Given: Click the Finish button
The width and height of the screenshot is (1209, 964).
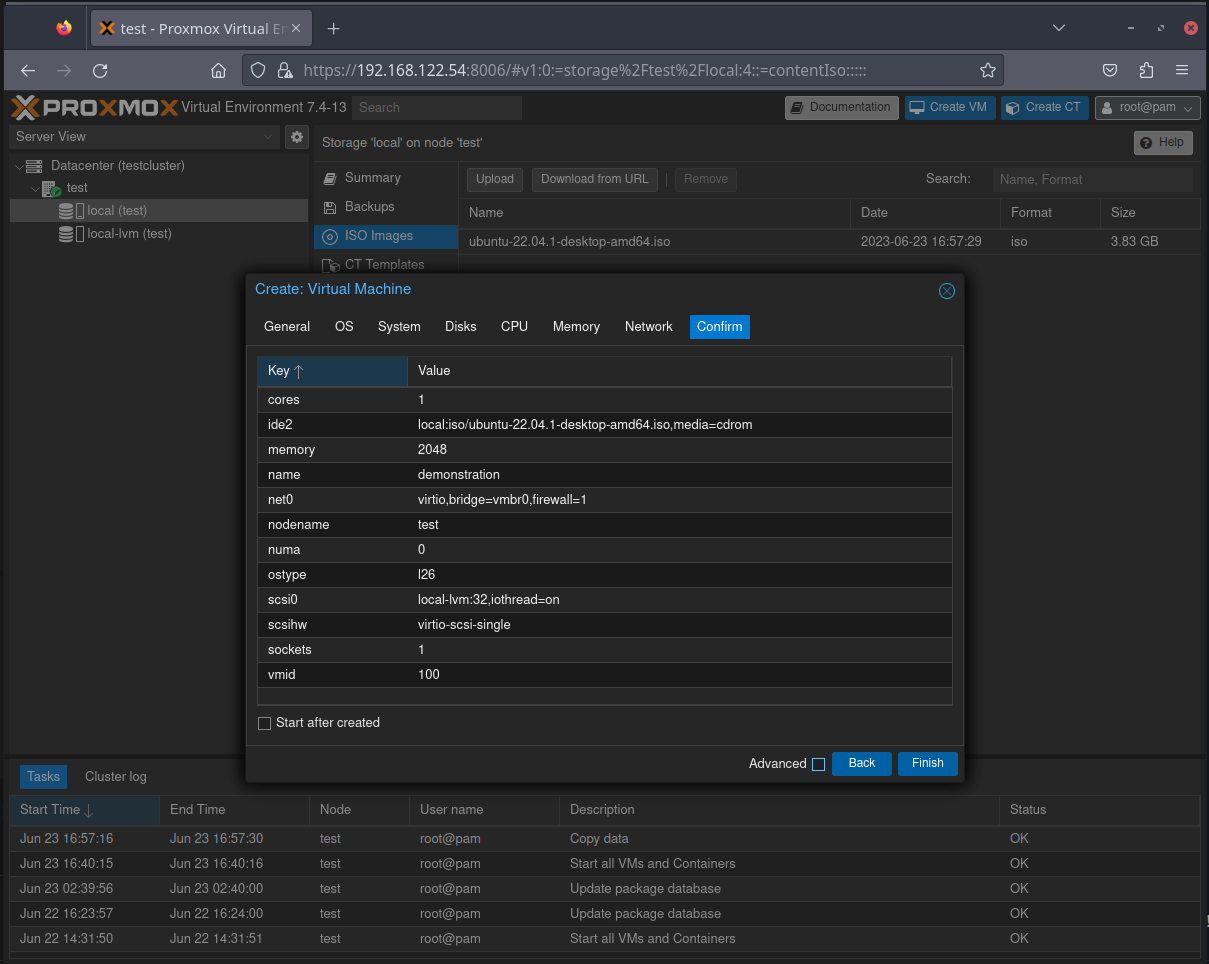Looking at the screenshot, I should [927, 763].
